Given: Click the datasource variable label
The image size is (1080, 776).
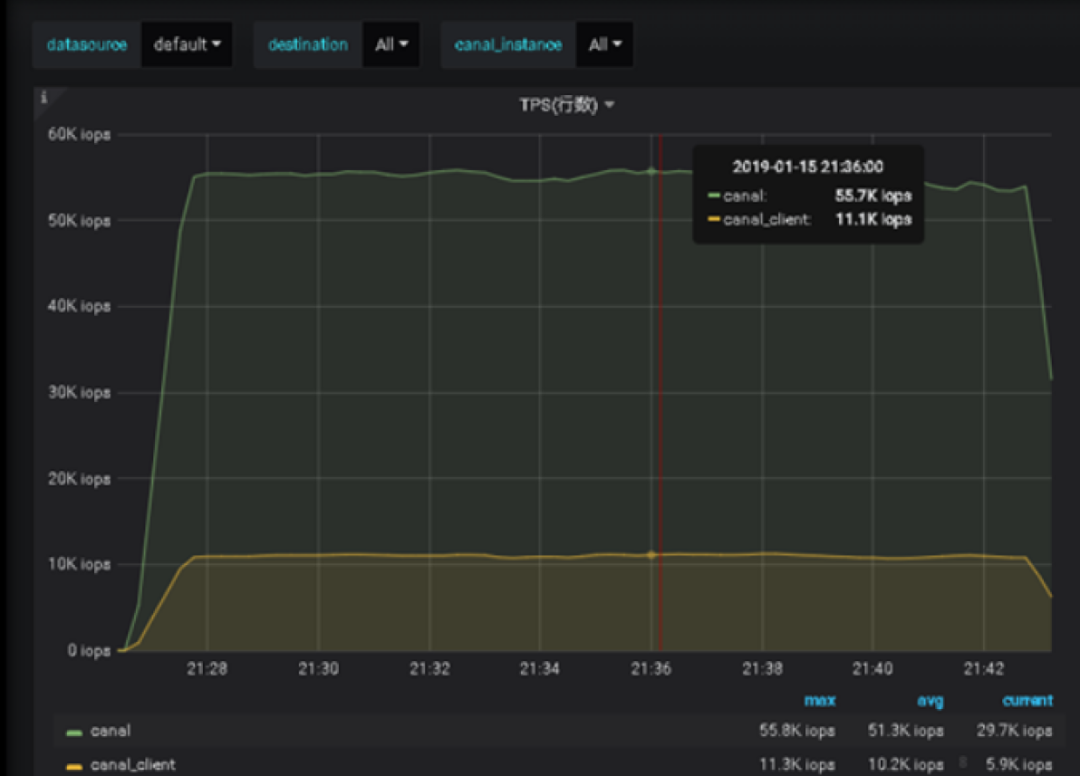Looking at the screenshot, I should [x=87, y=45].
